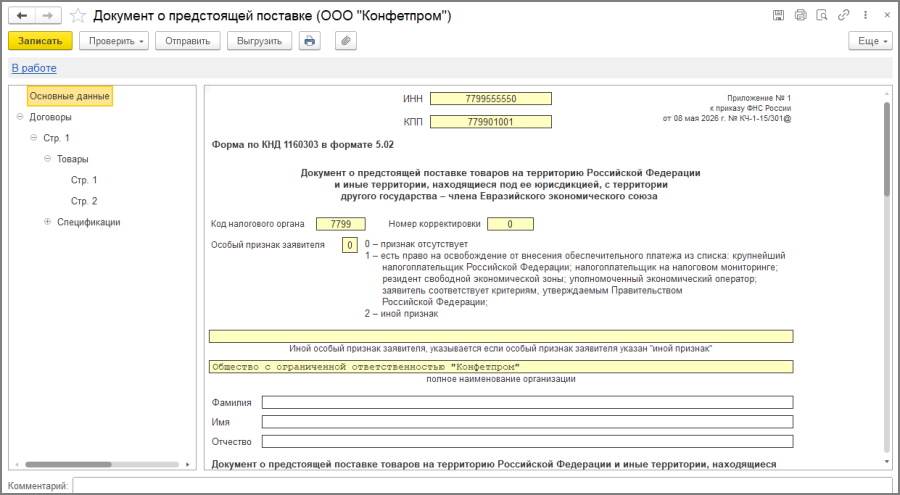Click the Отчество input field
Screen dimensions: 900x495
coord(527,442)
